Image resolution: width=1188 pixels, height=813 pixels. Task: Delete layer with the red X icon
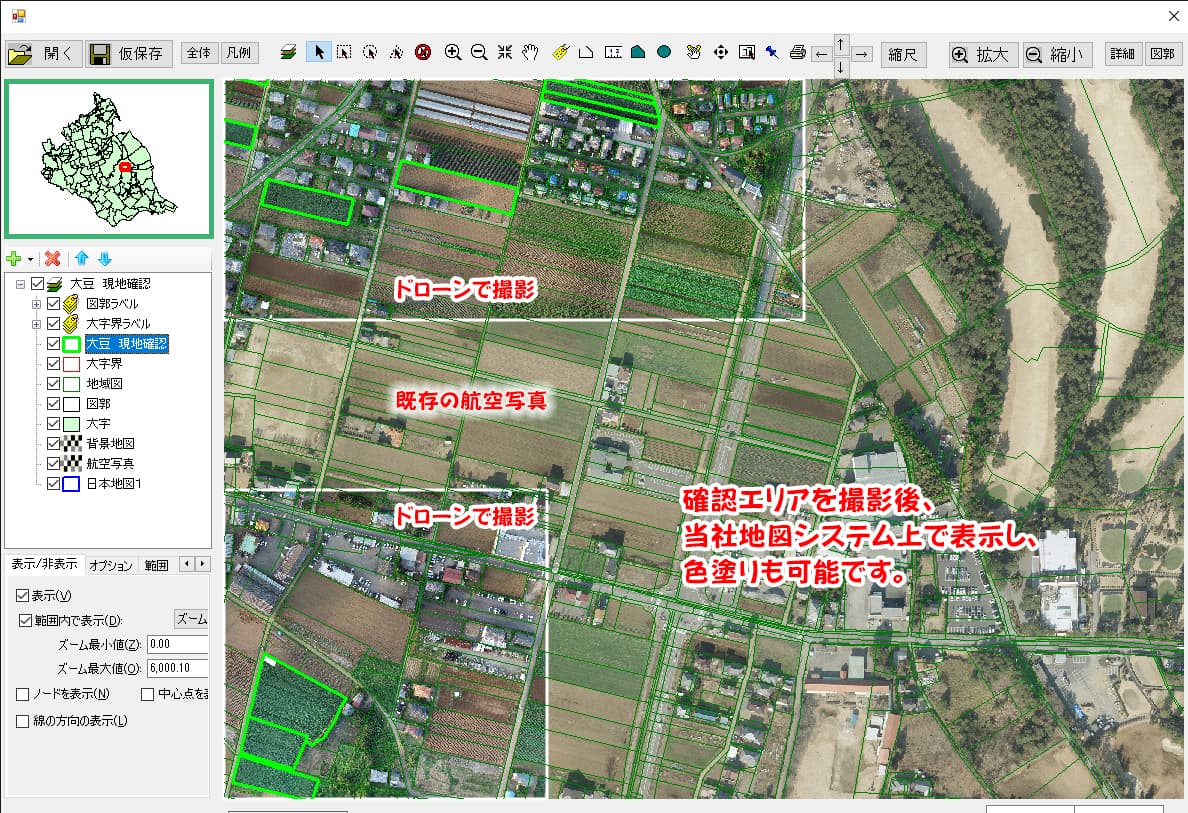(53, 259)
